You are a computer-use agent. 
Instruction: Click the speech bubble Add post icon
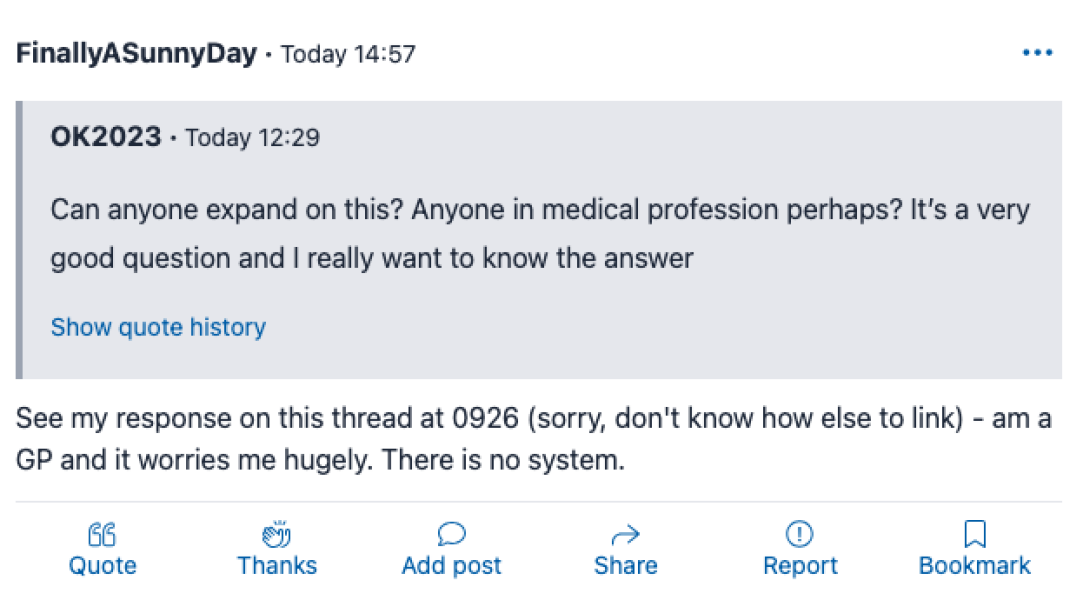click(x=451, y=535)
